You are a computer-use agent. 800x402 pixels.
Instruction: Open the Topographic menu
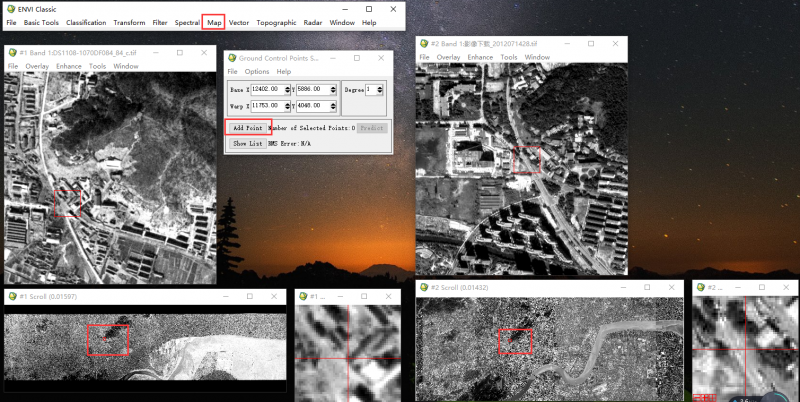[275, 22]
